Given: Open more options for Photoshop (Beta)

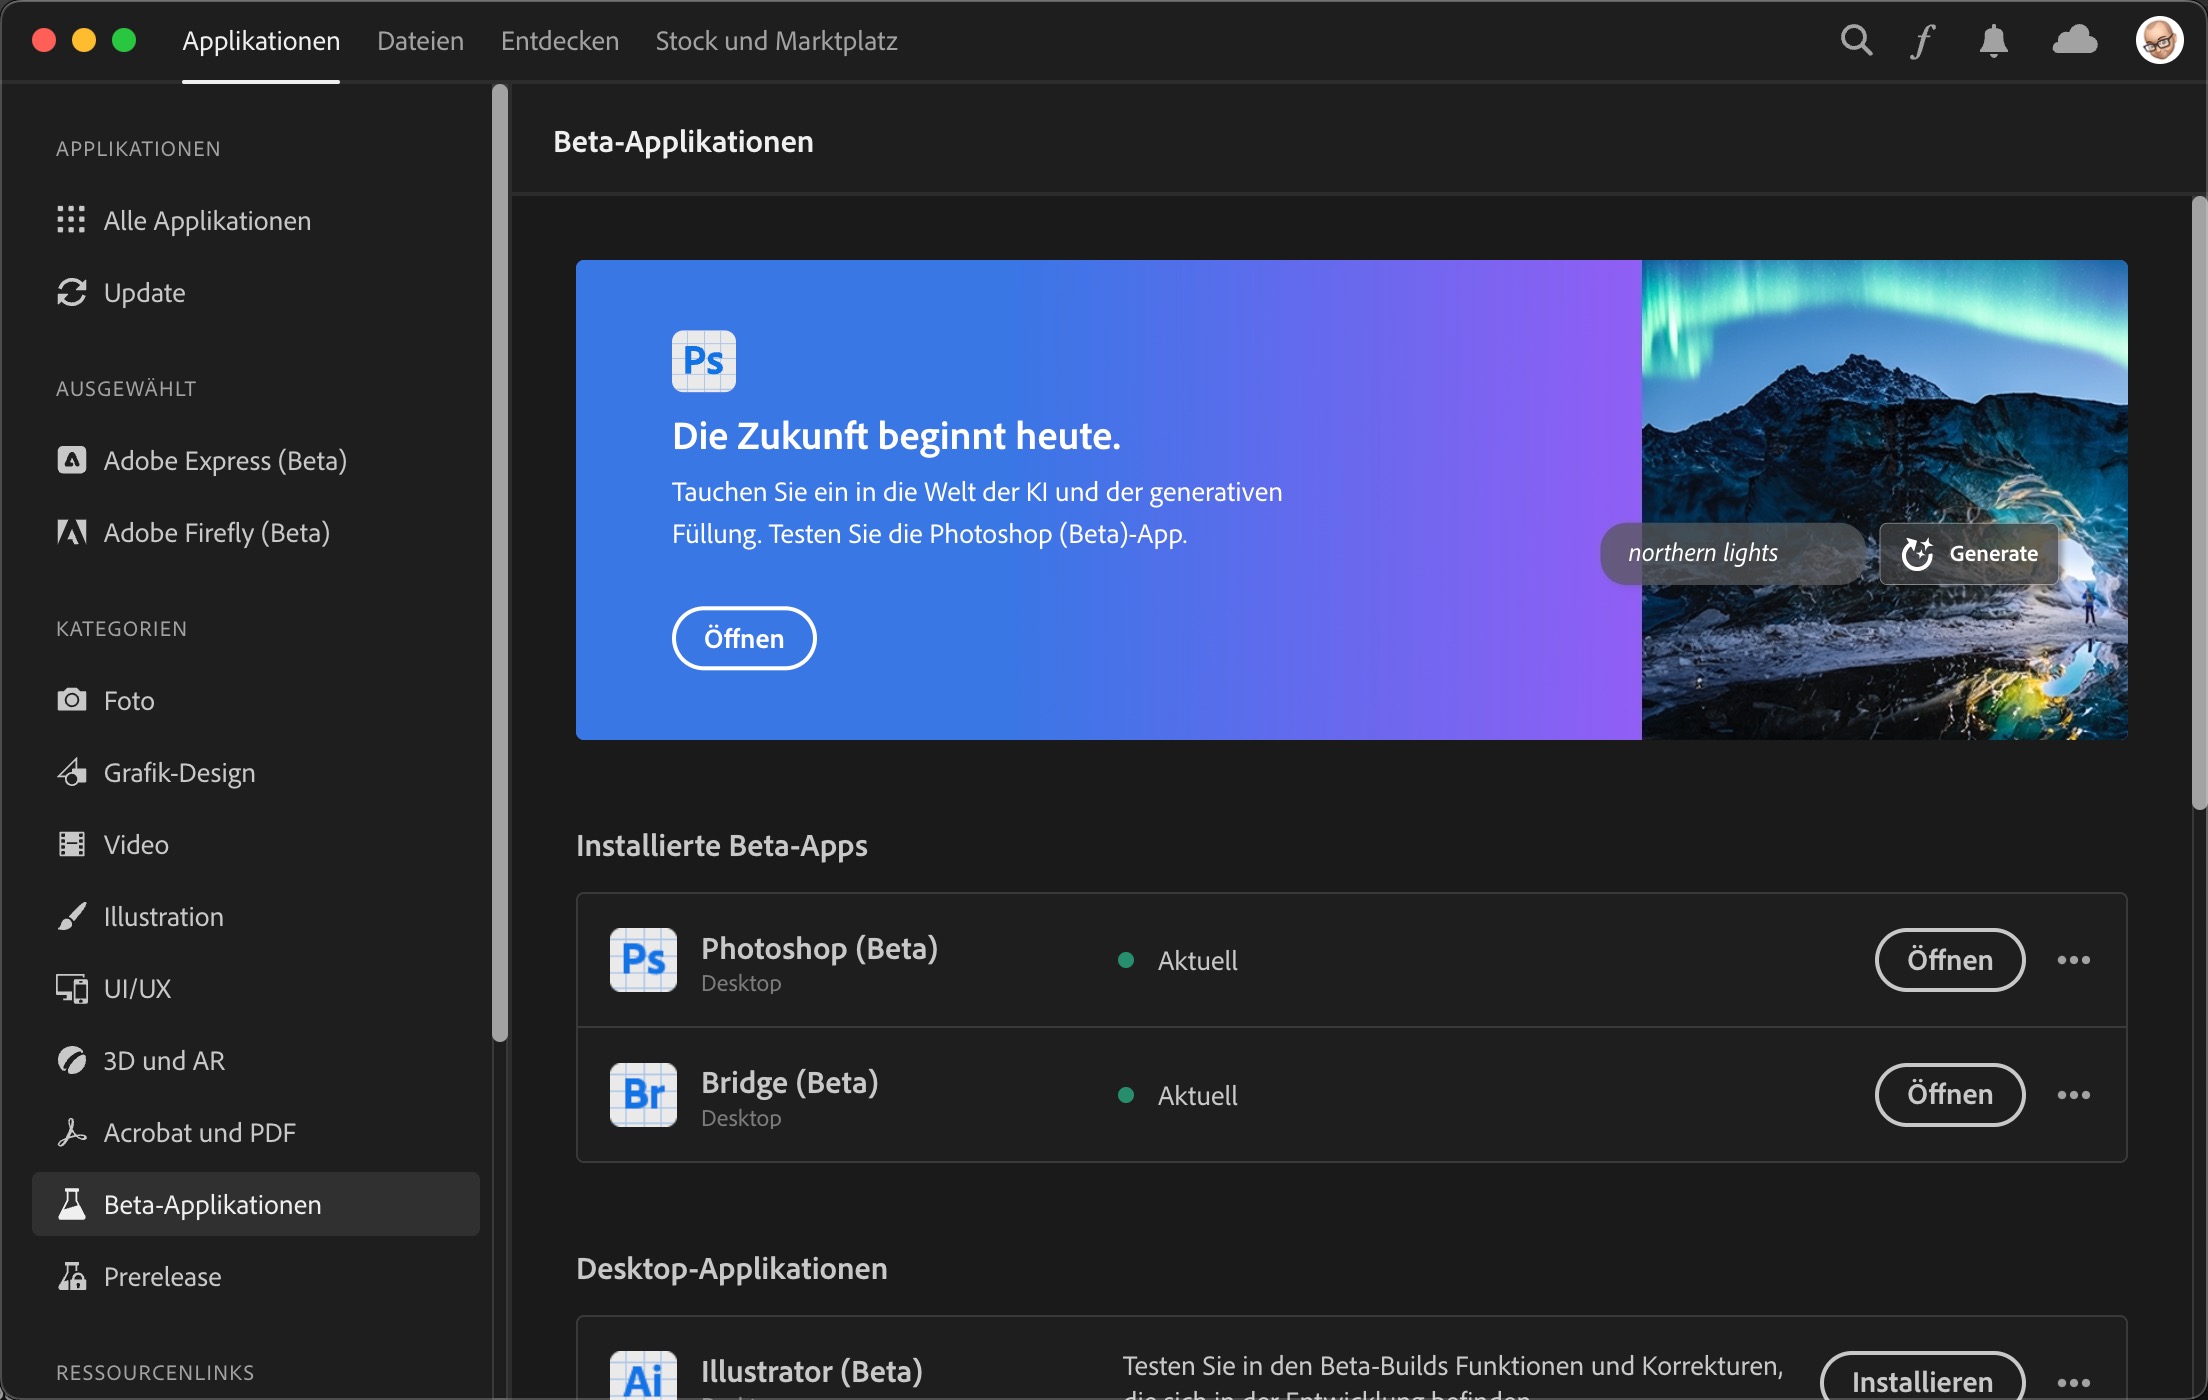Looking at the screenshot, I should 2074,960.
